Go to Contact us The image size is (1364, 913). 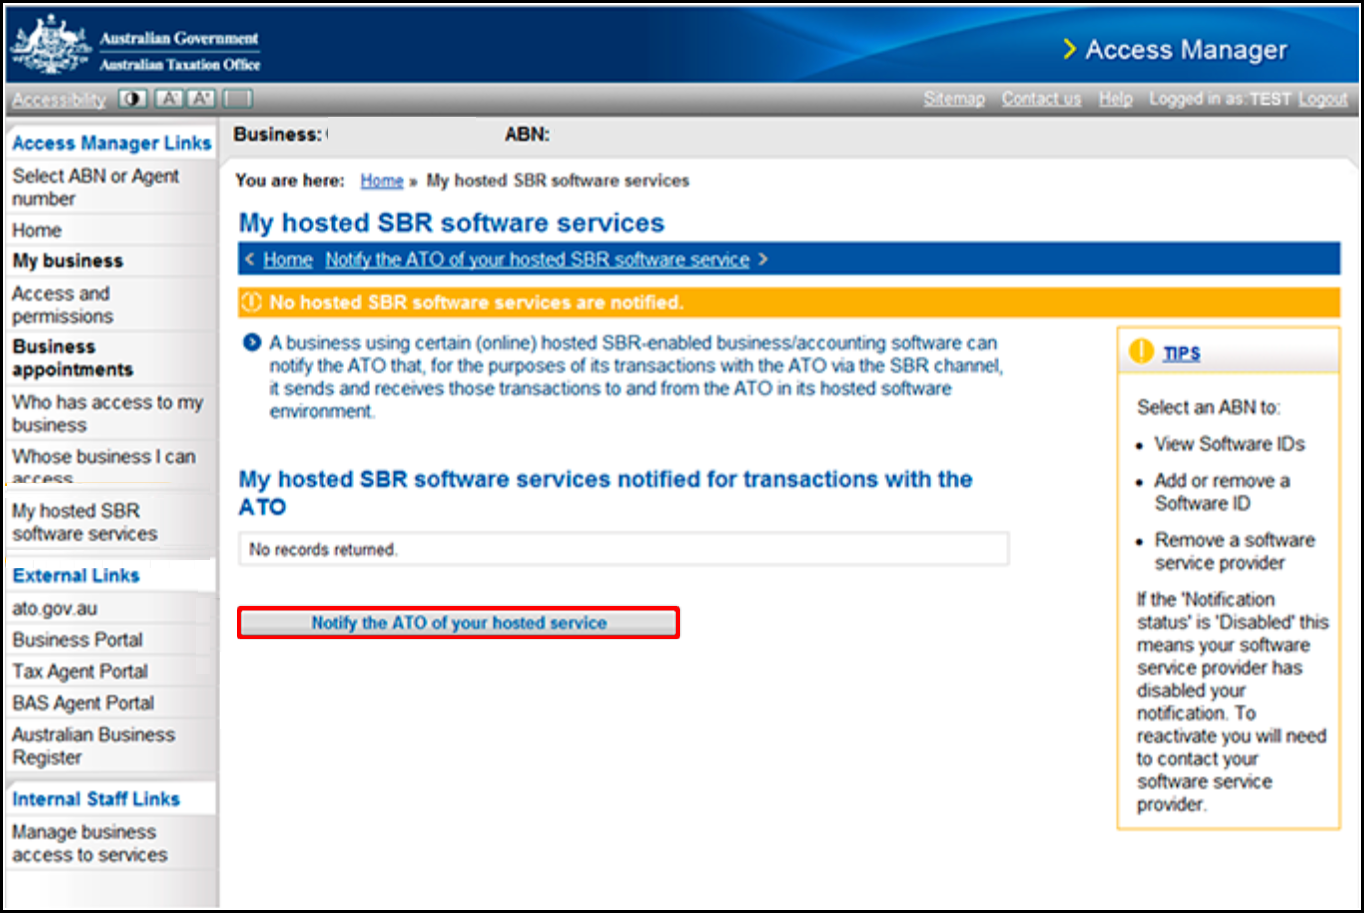click(1040, 99)
